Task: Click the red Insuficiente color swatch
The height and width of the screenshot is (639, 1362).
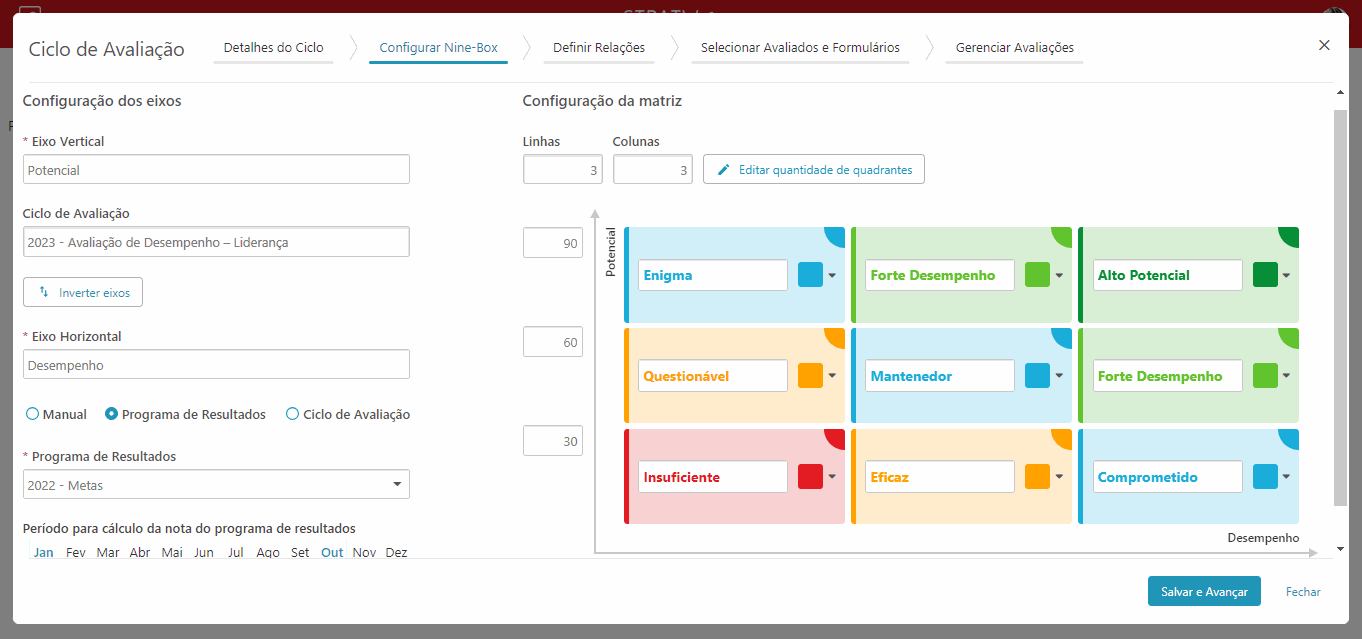Action: click(810, 477)
